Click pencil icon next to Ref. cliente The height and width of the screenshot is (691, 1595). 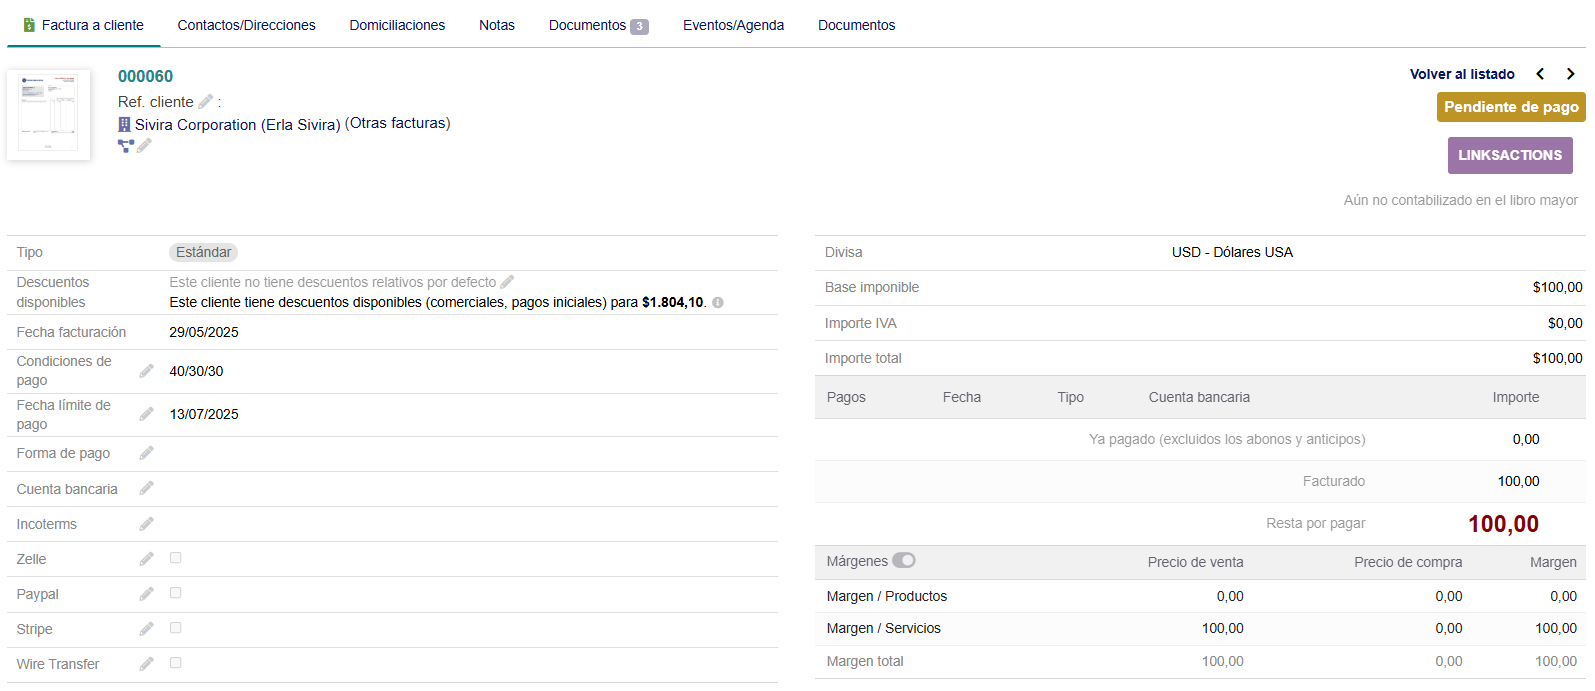click(205, 102)
